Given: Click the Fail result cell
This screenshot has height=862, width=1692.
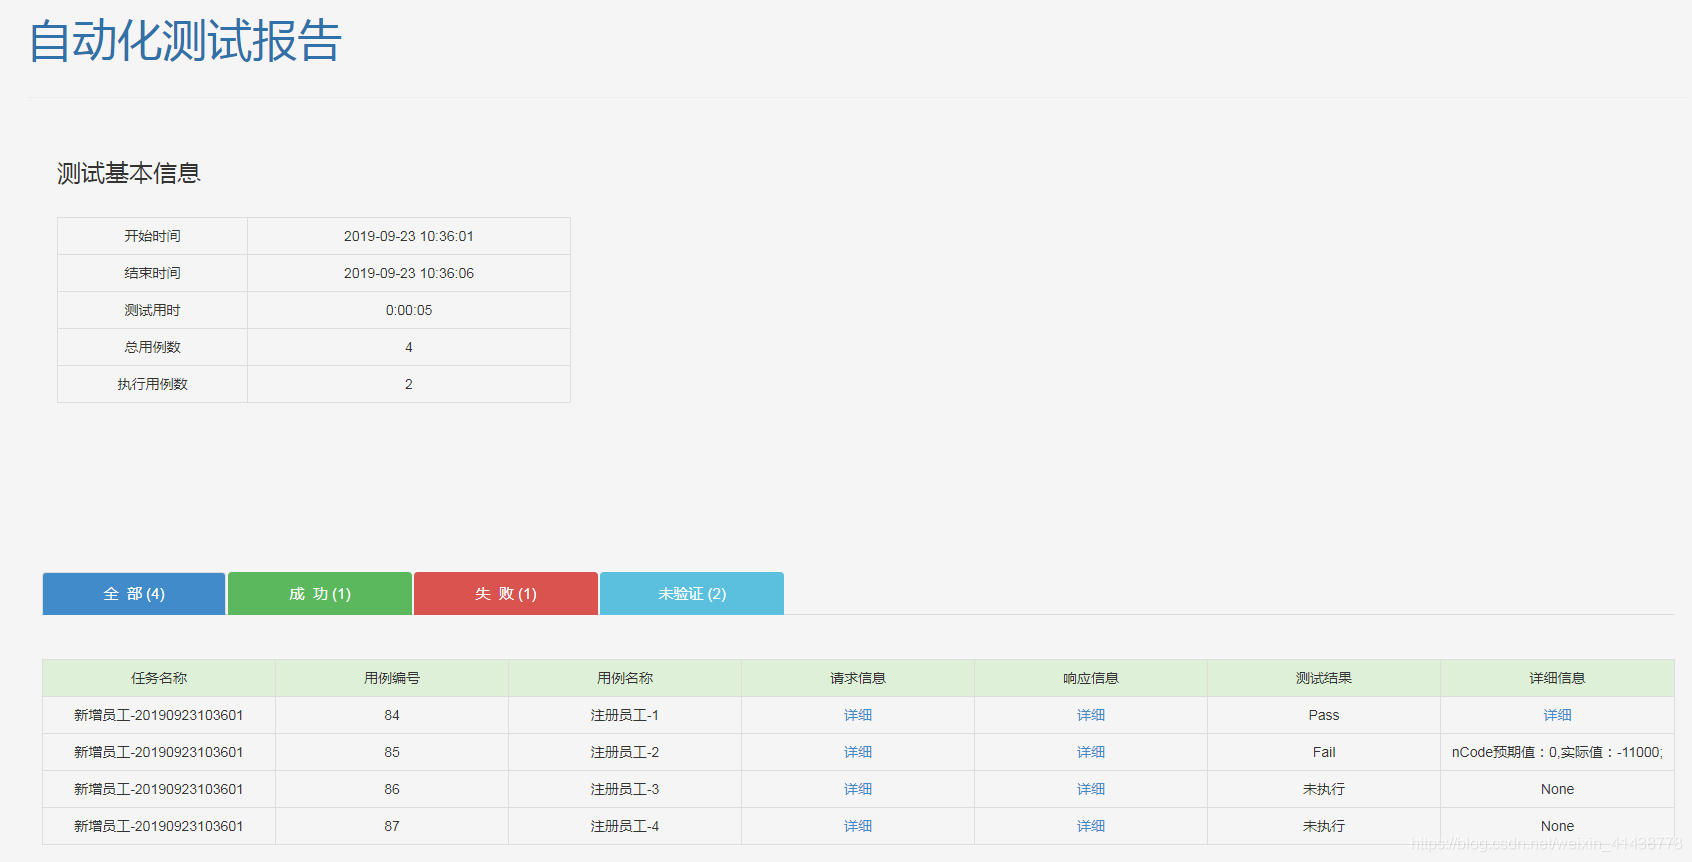Looking at the screenshot, I should tap(1324, 752).
